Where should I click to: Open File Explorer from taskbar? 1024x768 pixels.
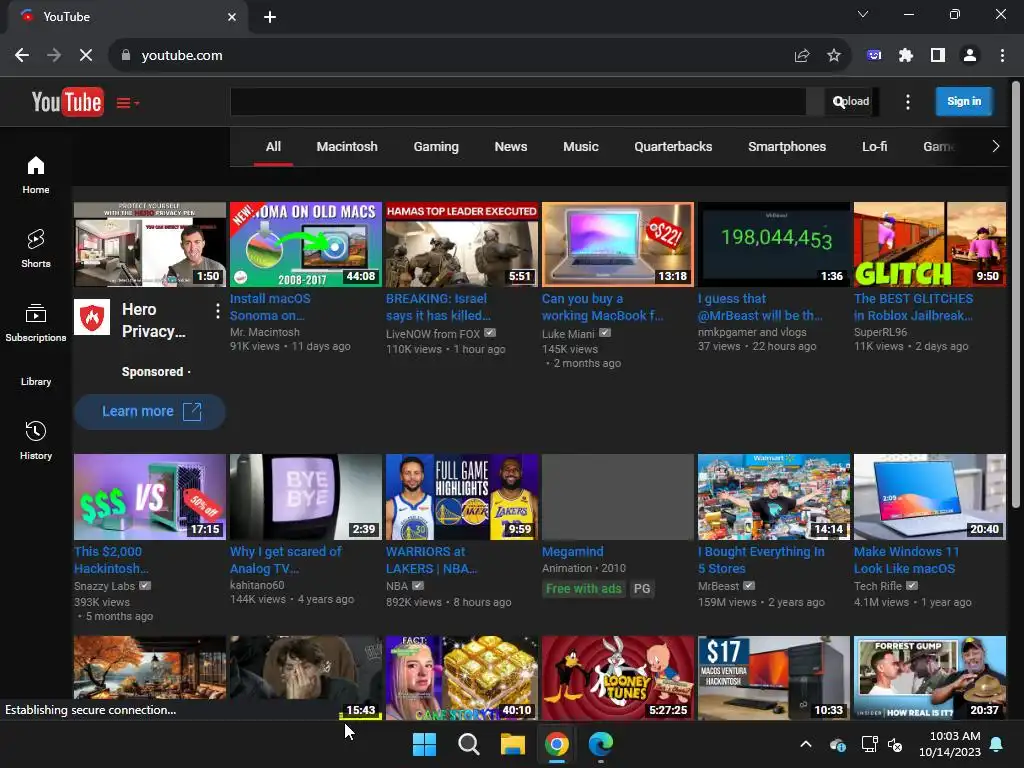pyautogui.click(x=513, y=744)
